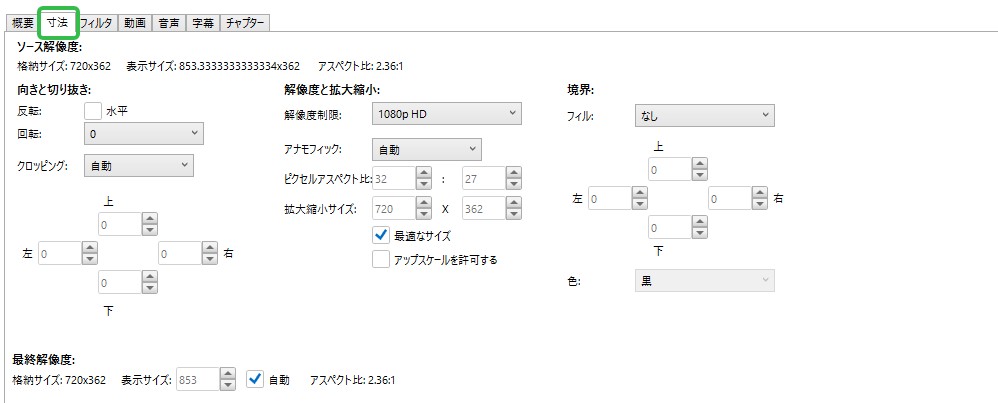Open the チャプター tab

coord(245,24)
